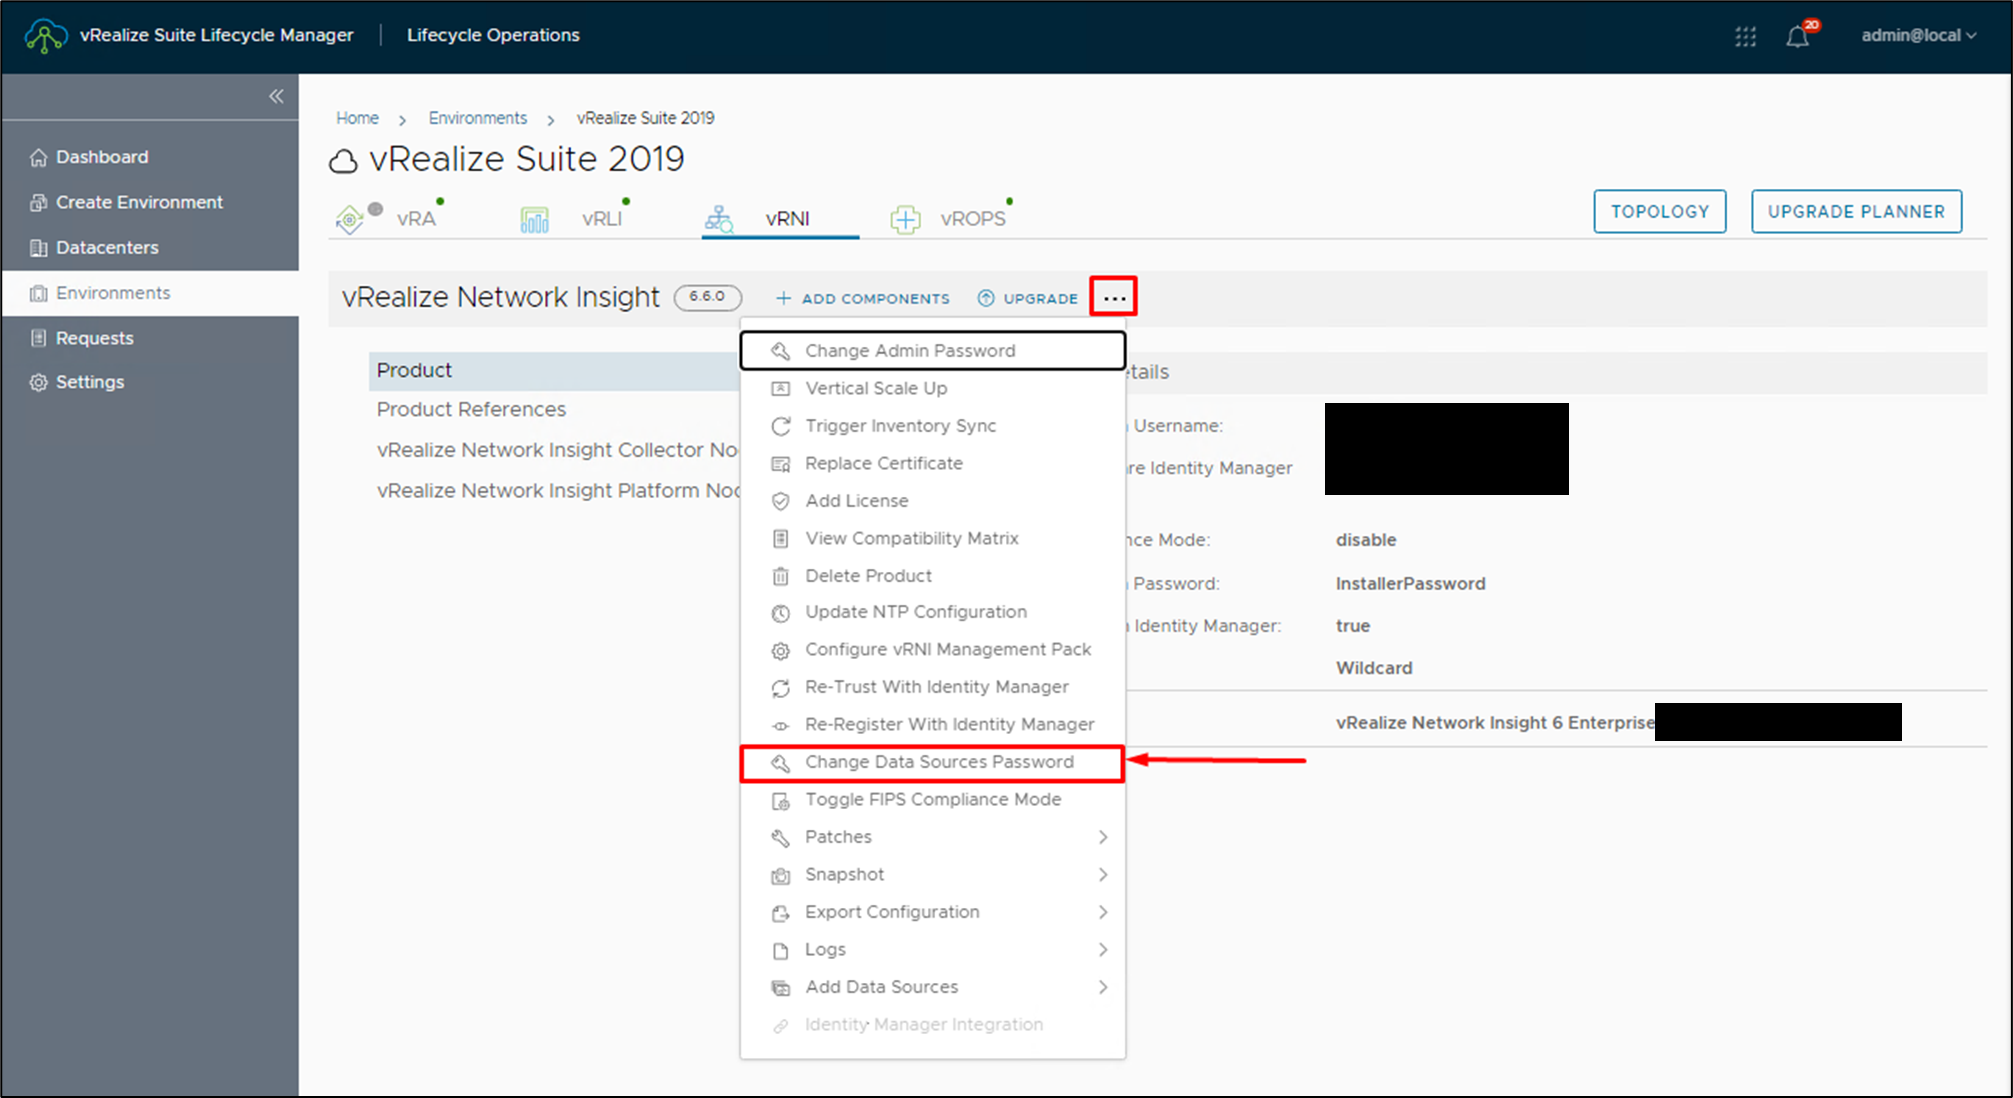Click the Requests icon in sidebar
Screen dimensions: 2013x1098
tap(39, 338)
